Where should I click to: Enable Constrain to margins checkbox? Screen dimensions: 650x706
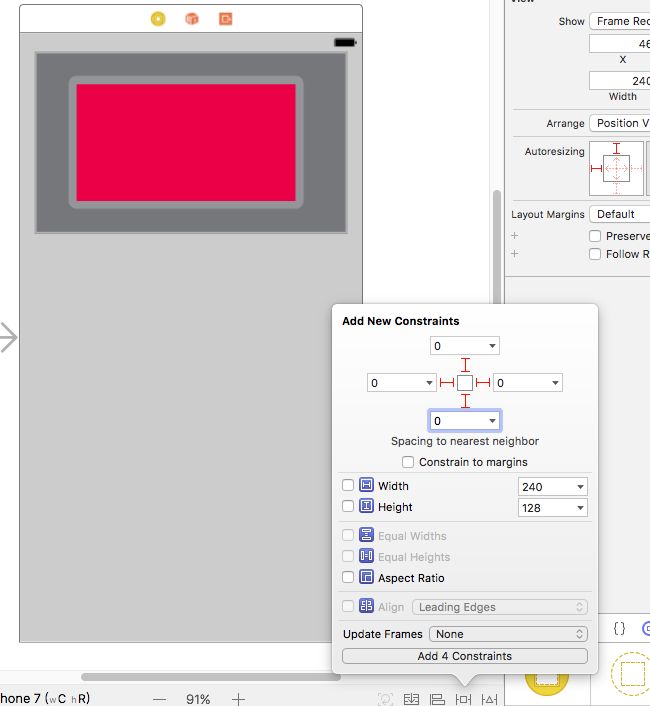(x=408, y=462)
